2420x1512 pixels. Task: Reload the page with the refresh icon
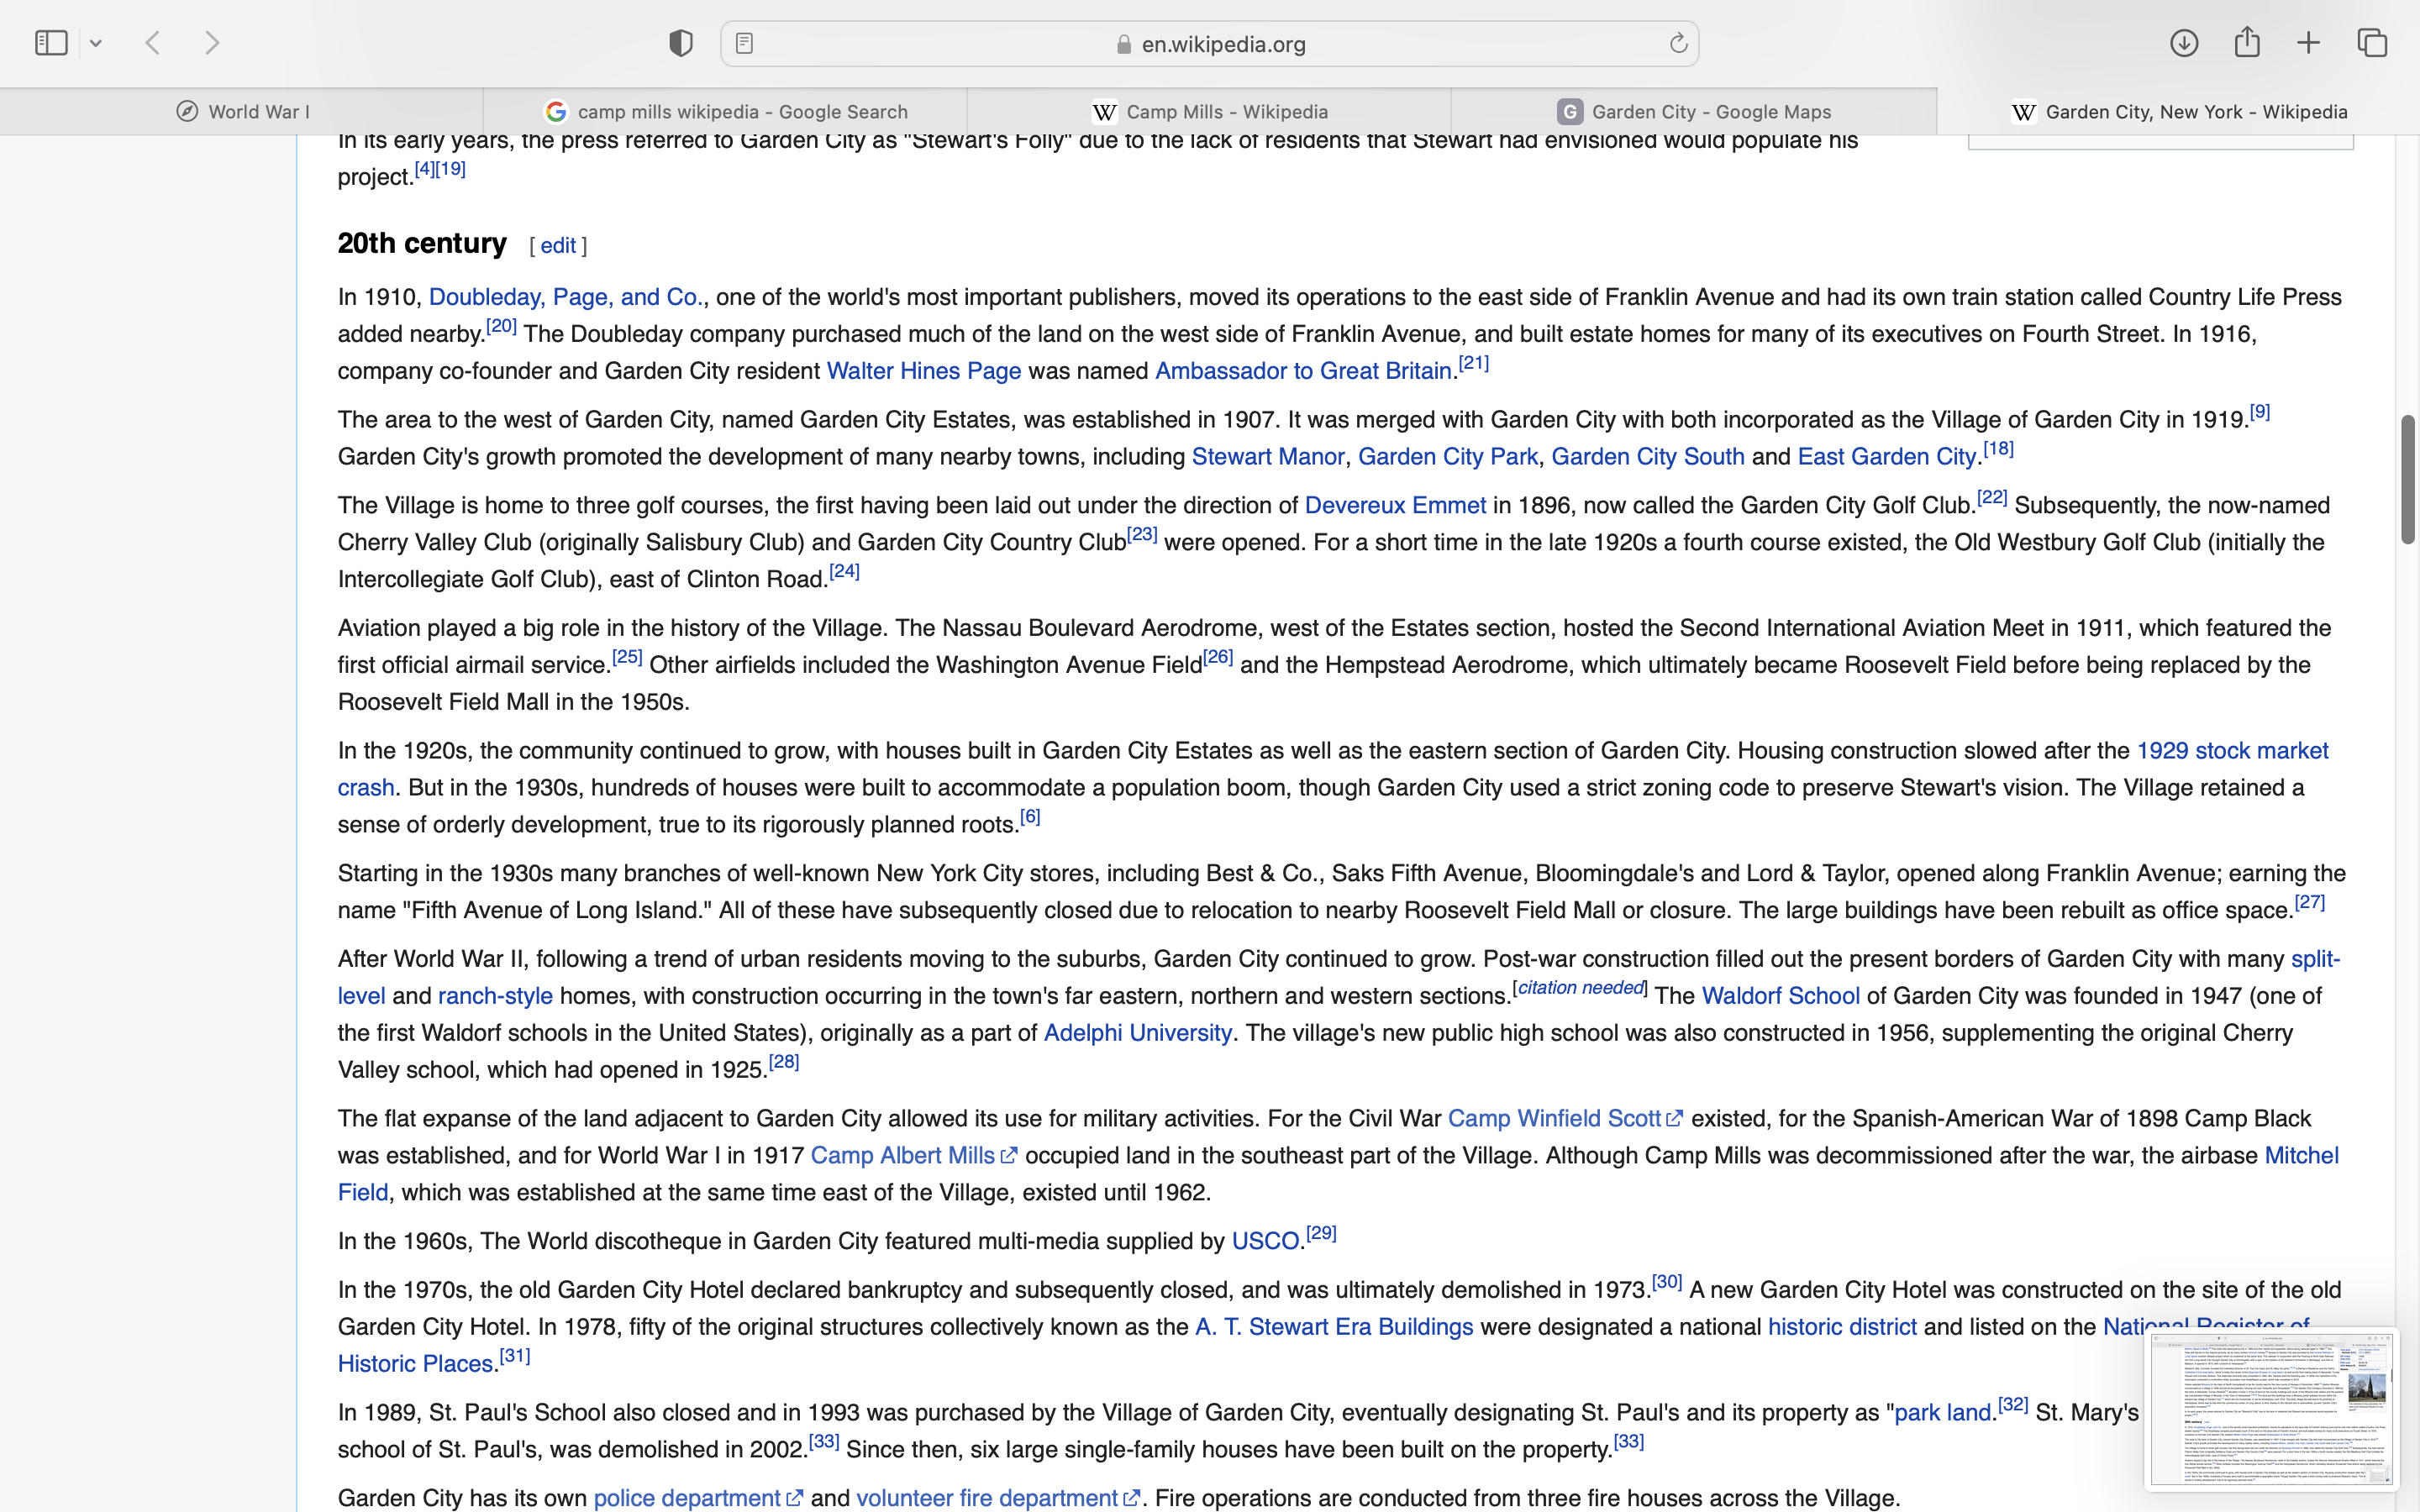1678,43
